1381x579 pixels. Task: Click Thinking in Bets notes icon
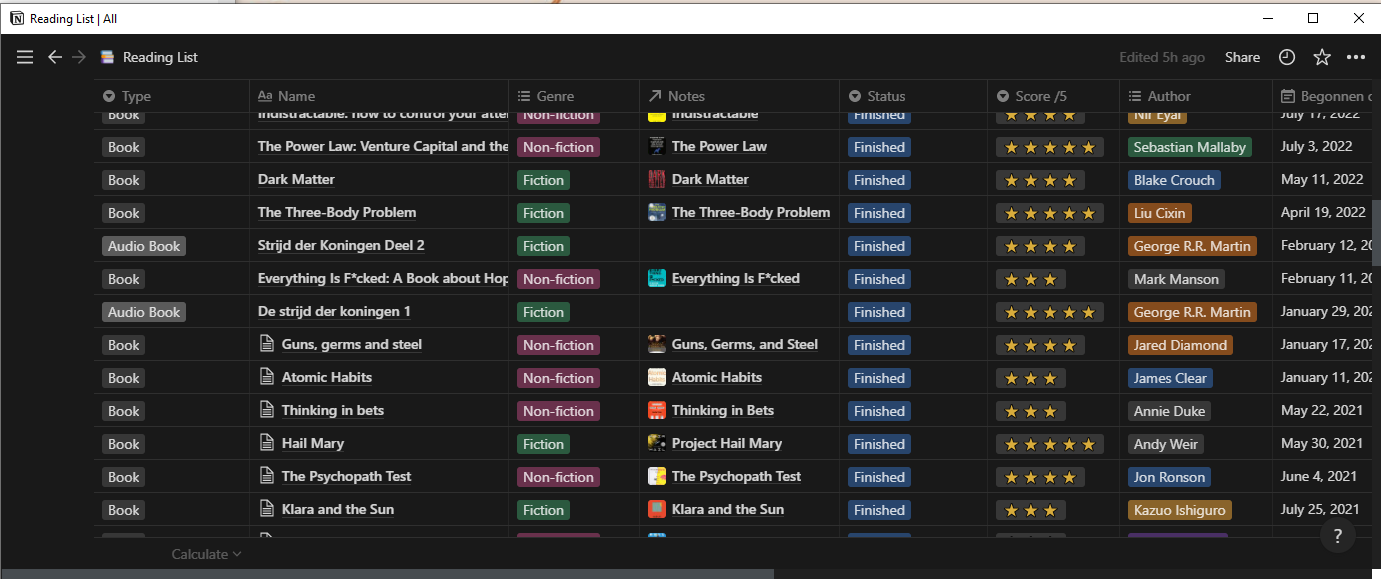coord(657,410)
